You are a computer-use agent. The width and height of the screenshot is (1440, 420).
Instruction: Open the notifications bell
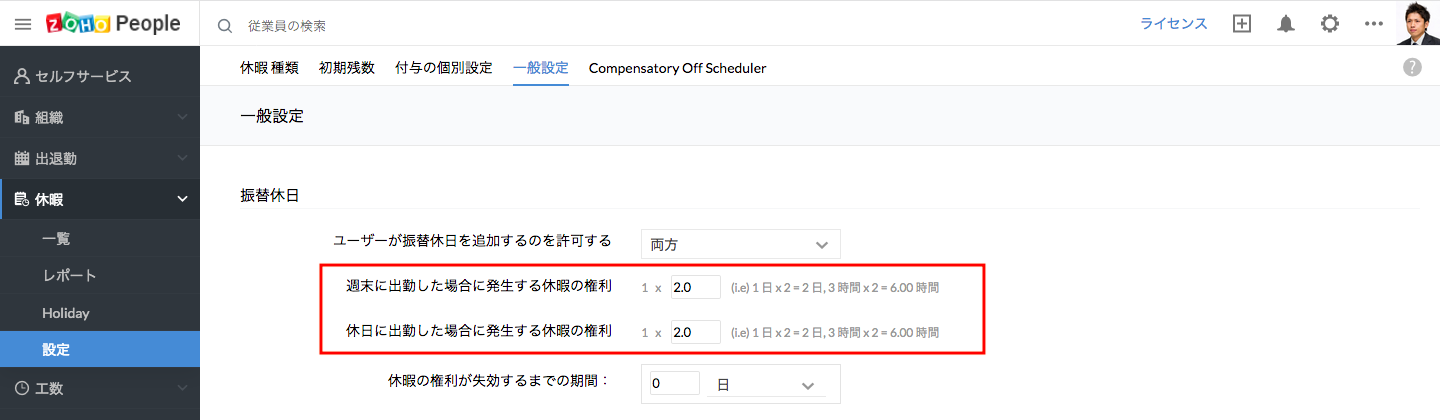pyautogui.click(x=1286, y=24)
